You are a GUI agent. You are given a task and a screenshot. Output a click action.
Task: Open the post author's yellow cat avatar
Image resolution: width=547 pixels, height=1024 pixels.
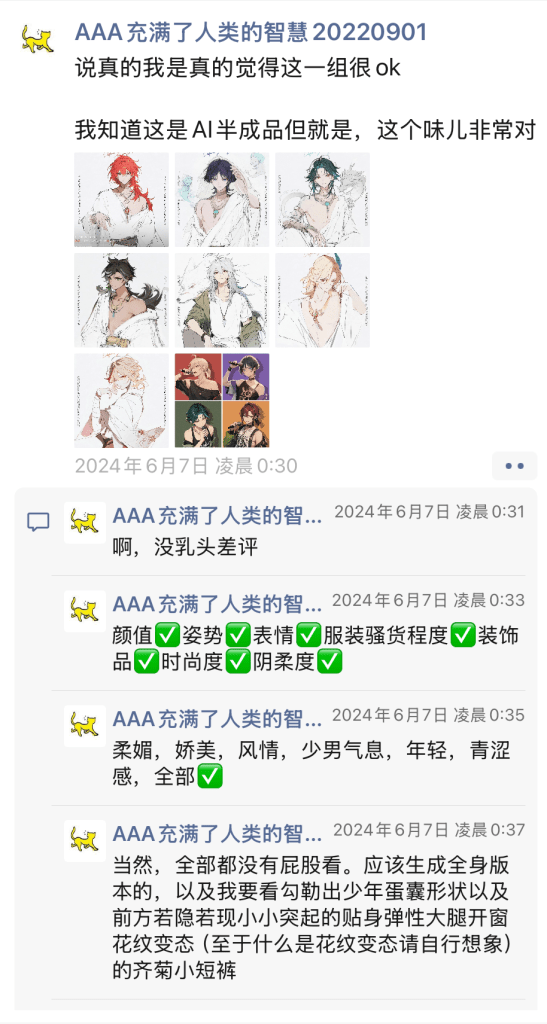tap(37, 40)
